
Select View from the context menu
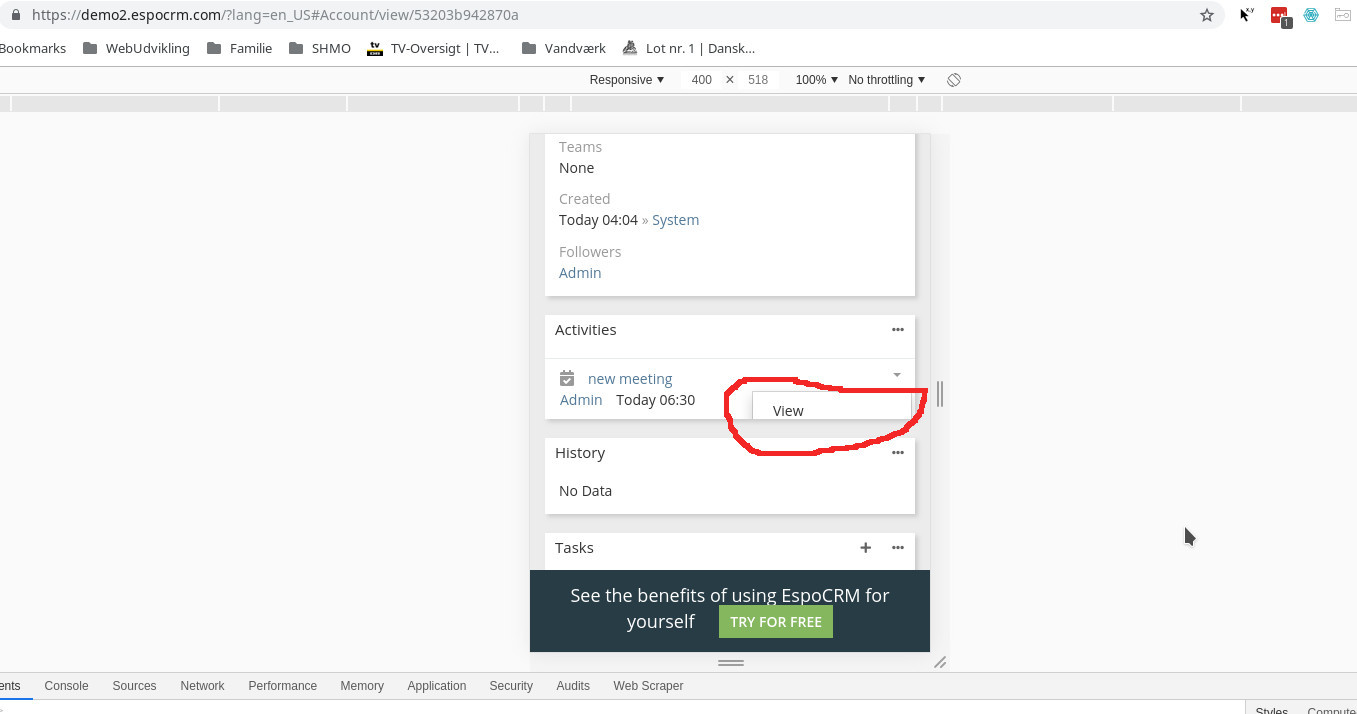[x=788, y=411]
